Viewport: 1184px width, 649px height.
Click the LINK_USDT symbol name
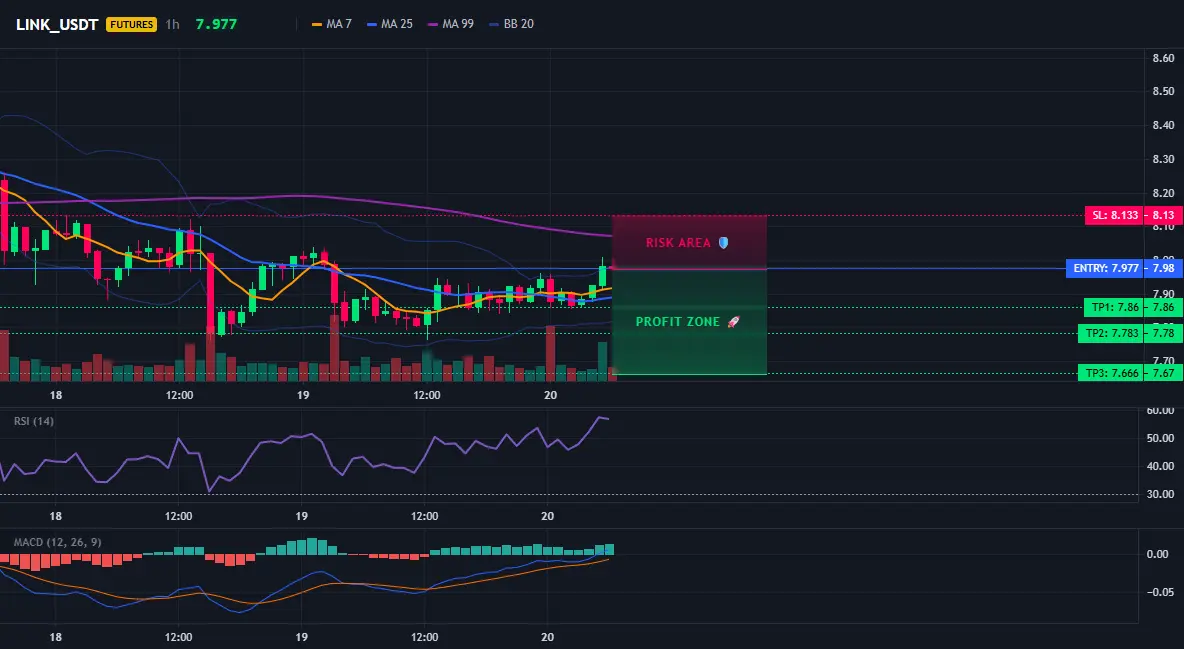57,24
